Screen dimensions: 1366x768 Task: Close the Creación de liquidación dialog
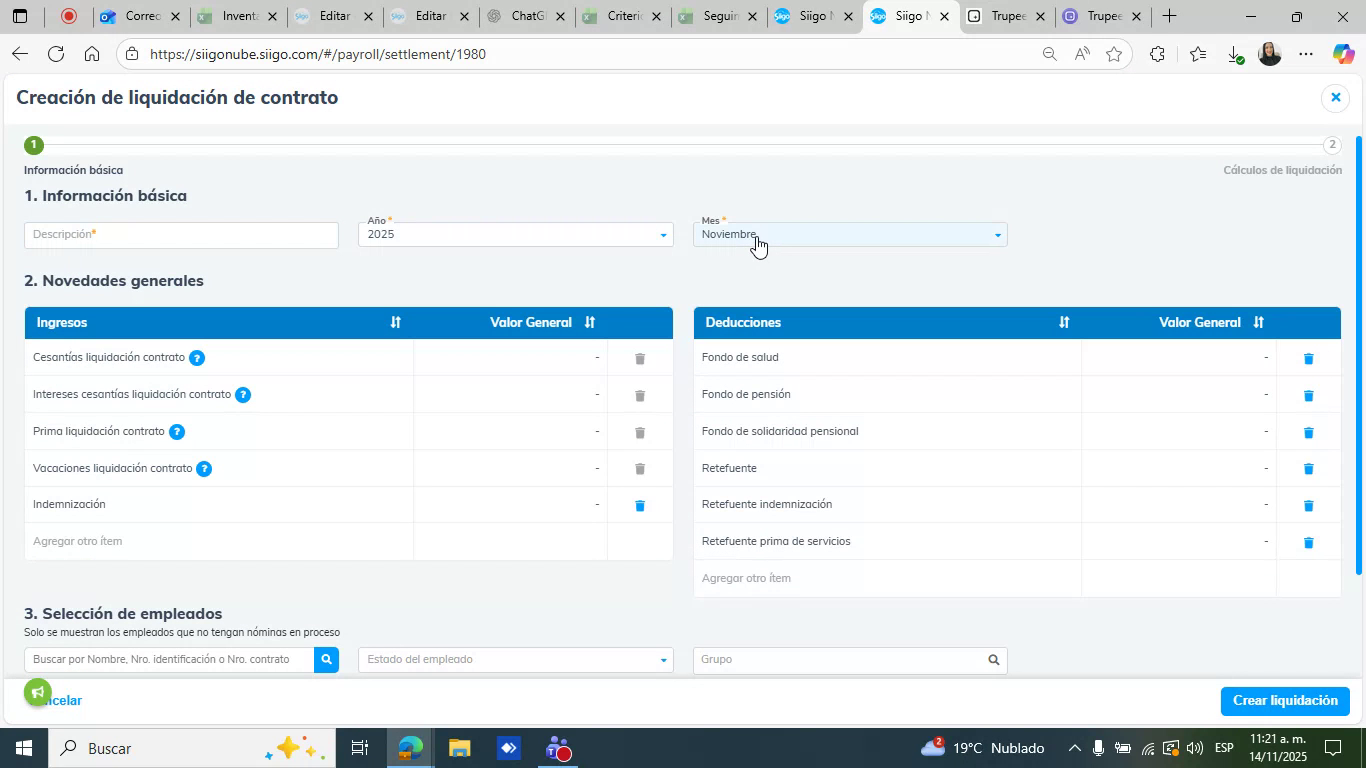tap(1335, 97)
